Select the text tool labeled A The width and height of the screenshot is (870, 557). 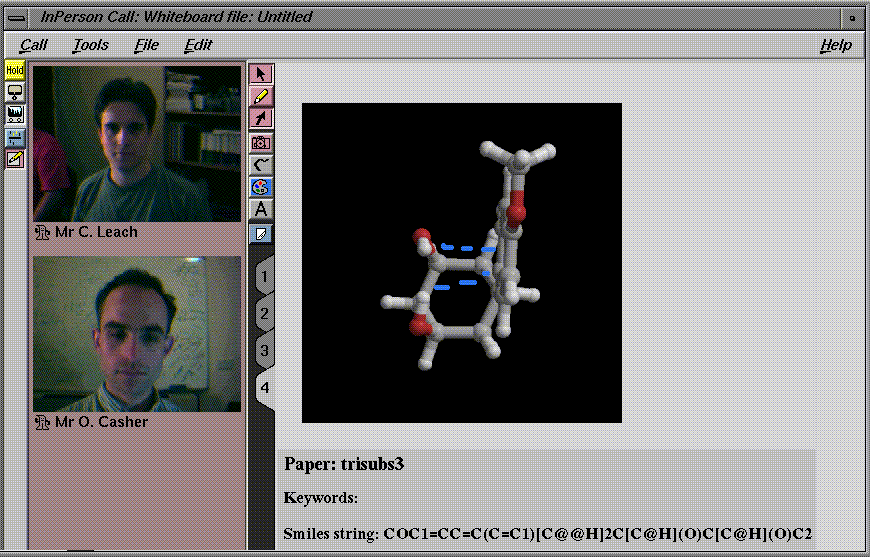point(261,210)
